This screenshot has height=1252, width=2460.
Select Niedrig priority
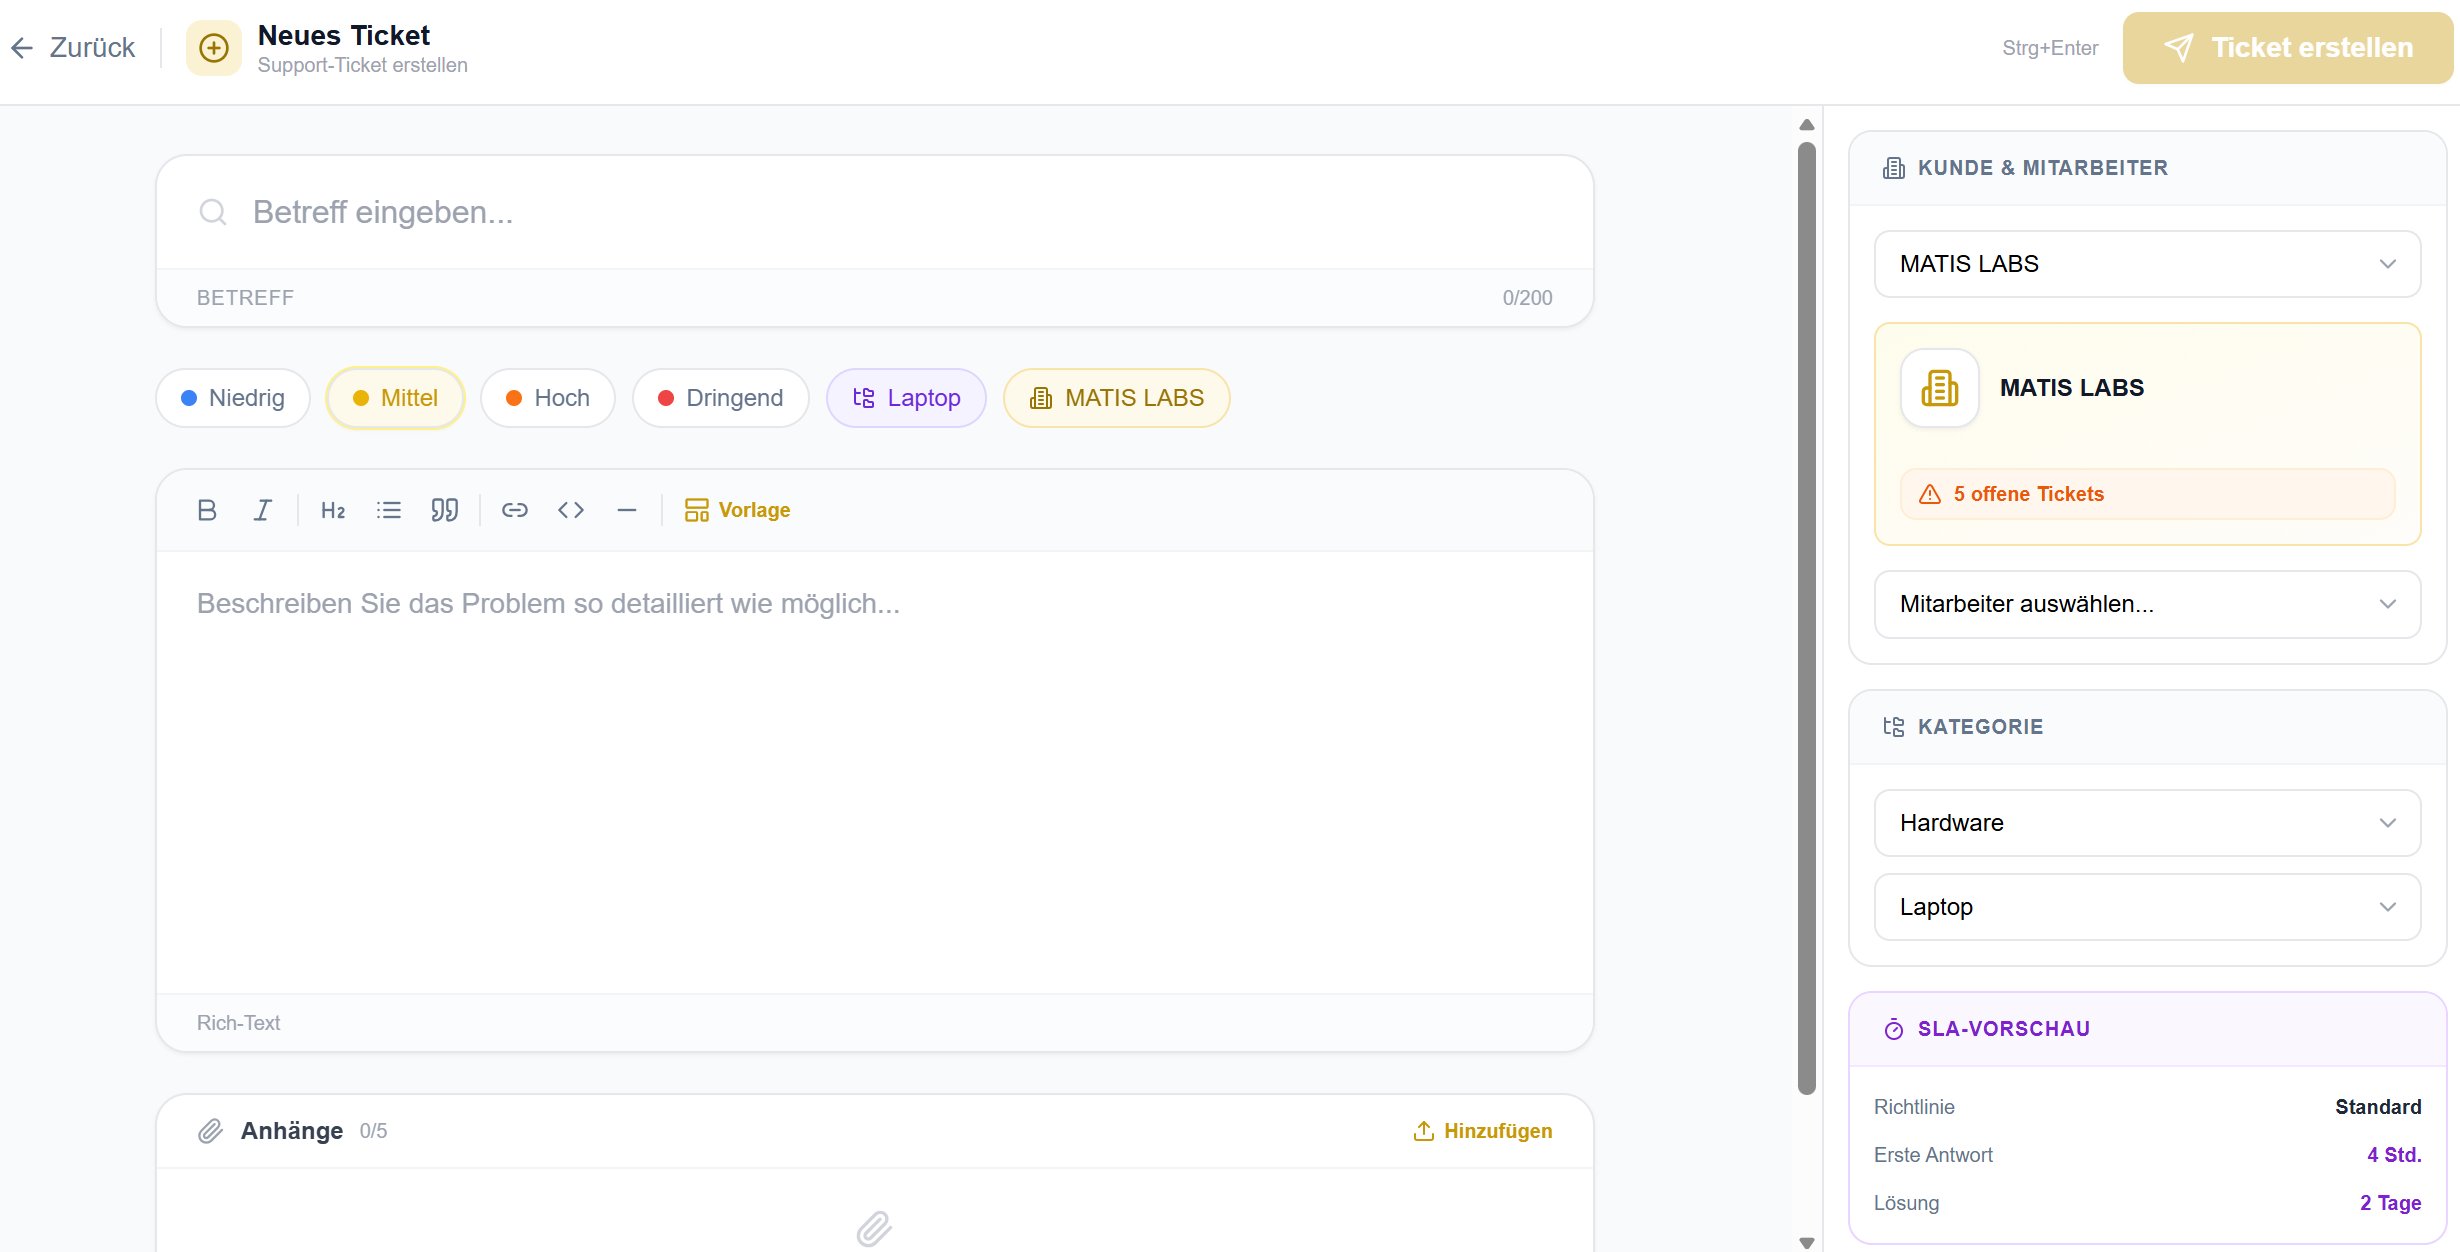click(x=233, y=398)
